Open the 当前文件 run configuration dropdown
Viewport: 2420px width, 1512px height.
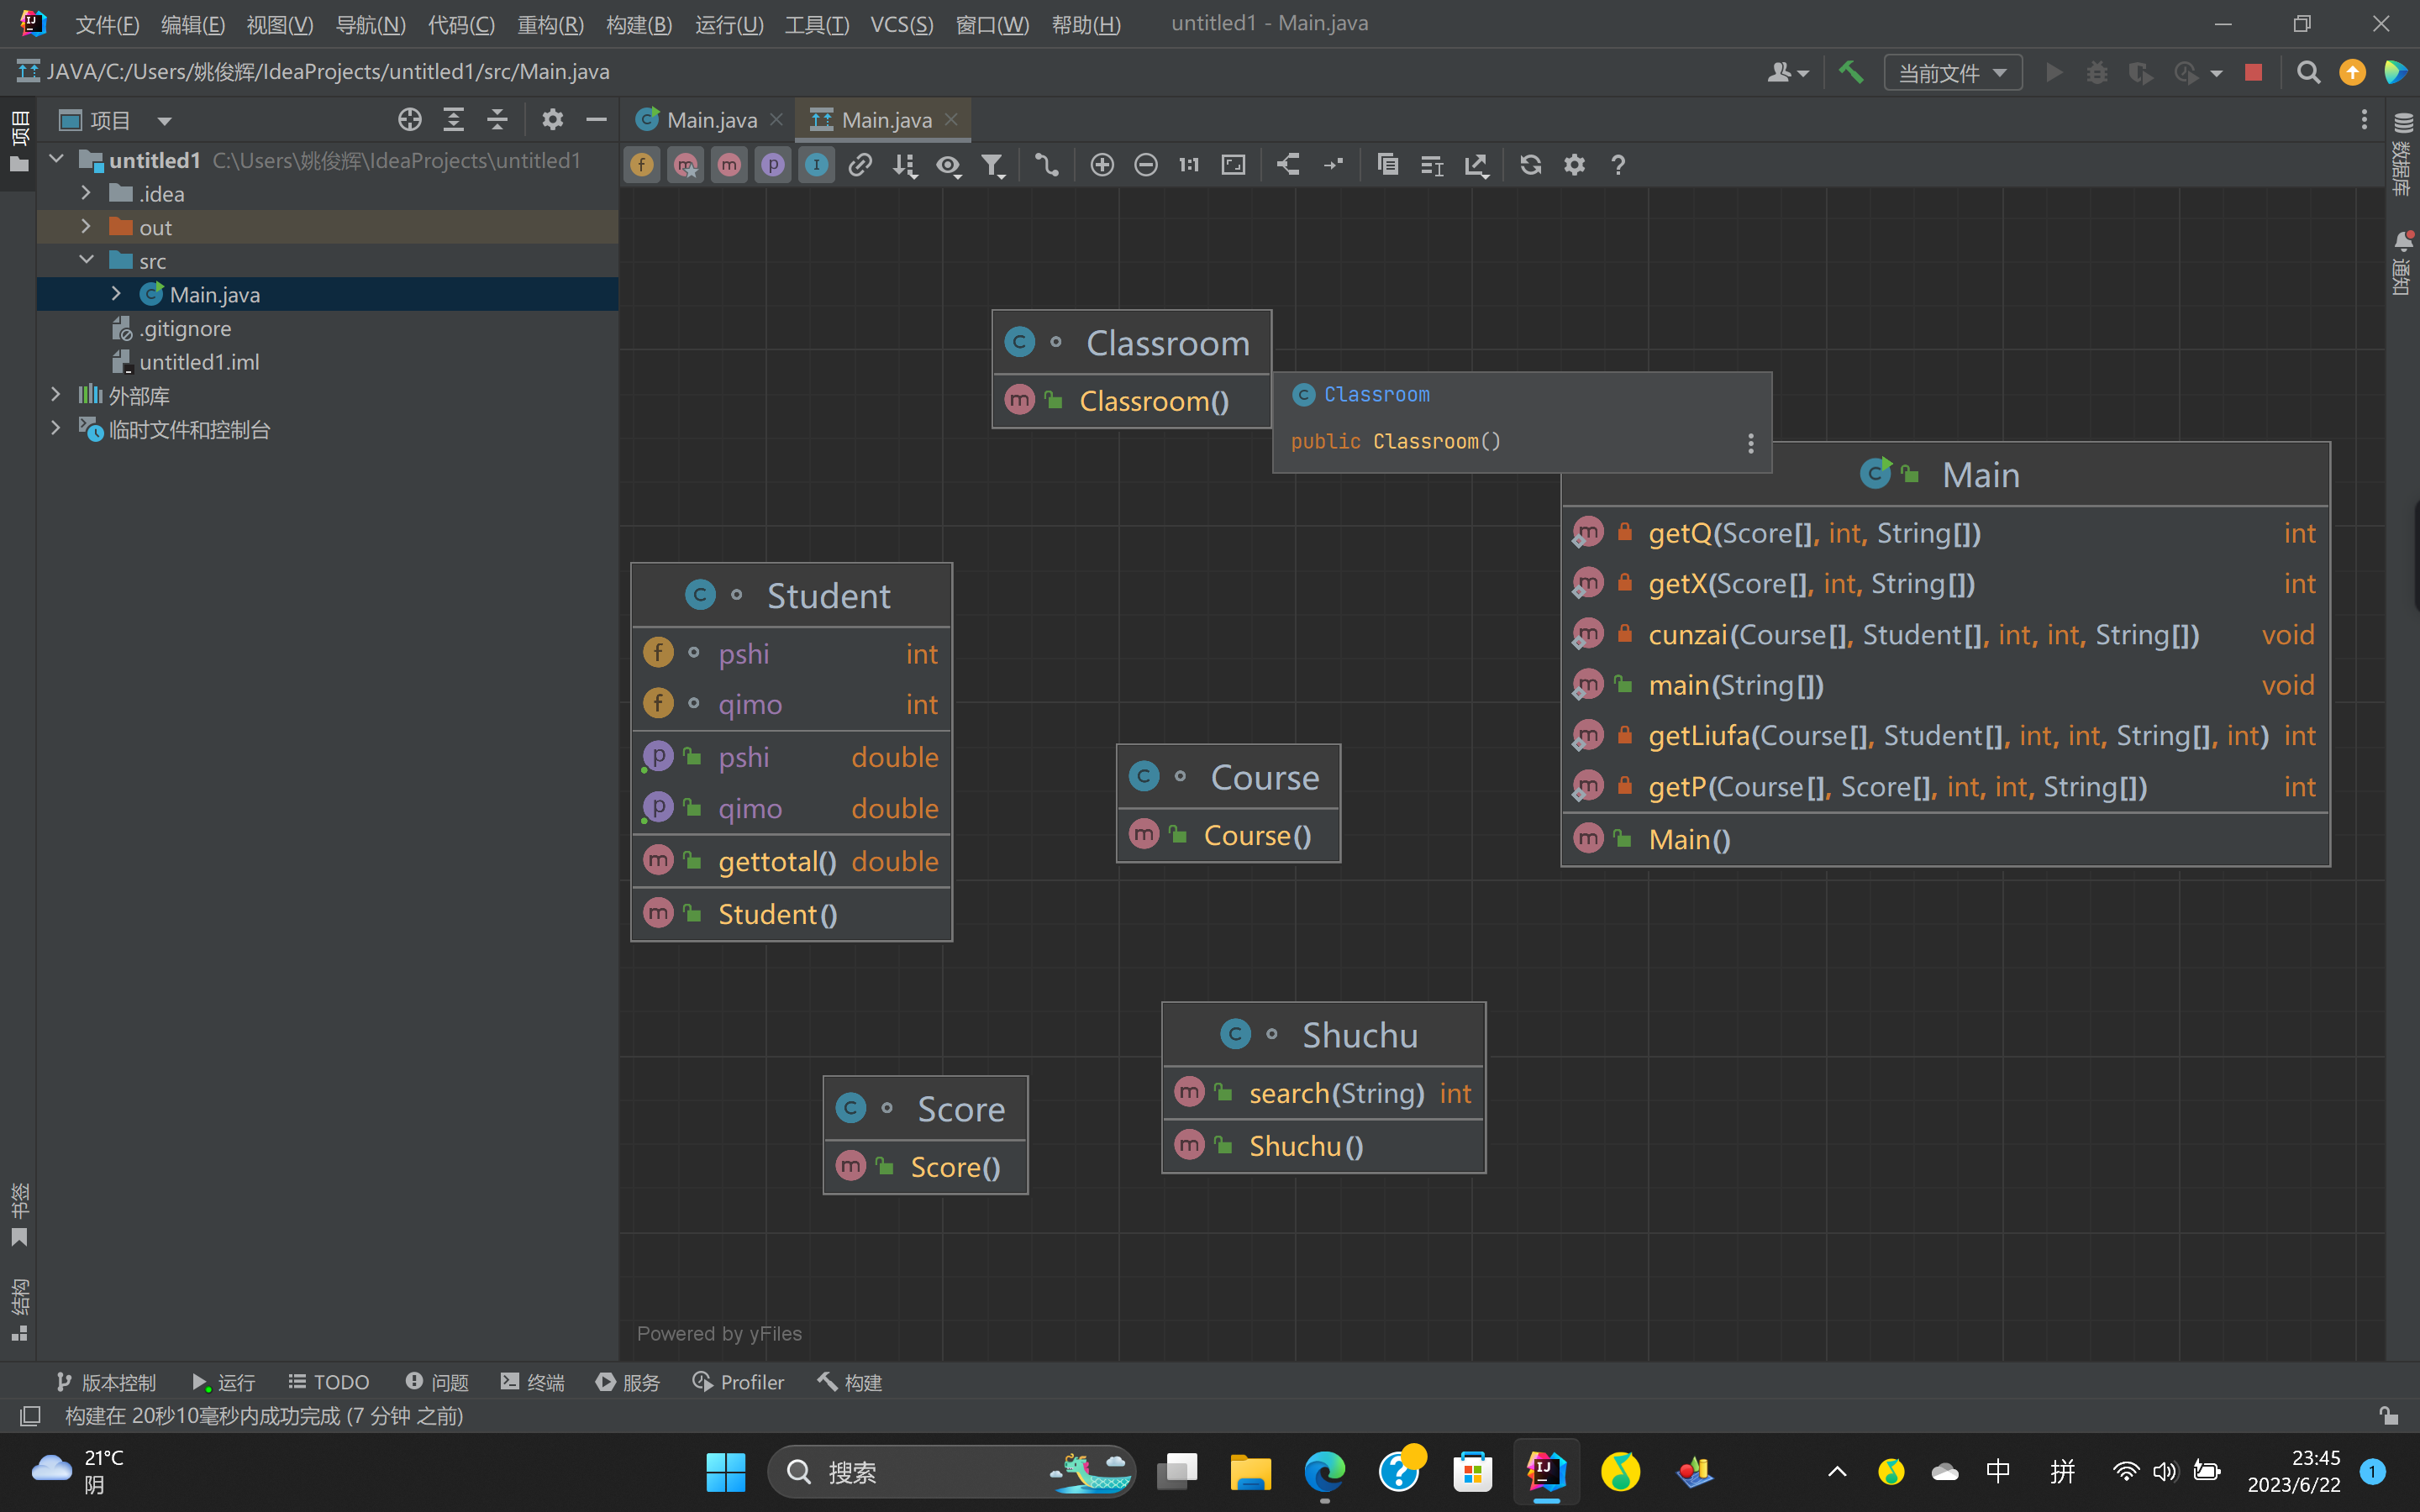point(1952,72)
